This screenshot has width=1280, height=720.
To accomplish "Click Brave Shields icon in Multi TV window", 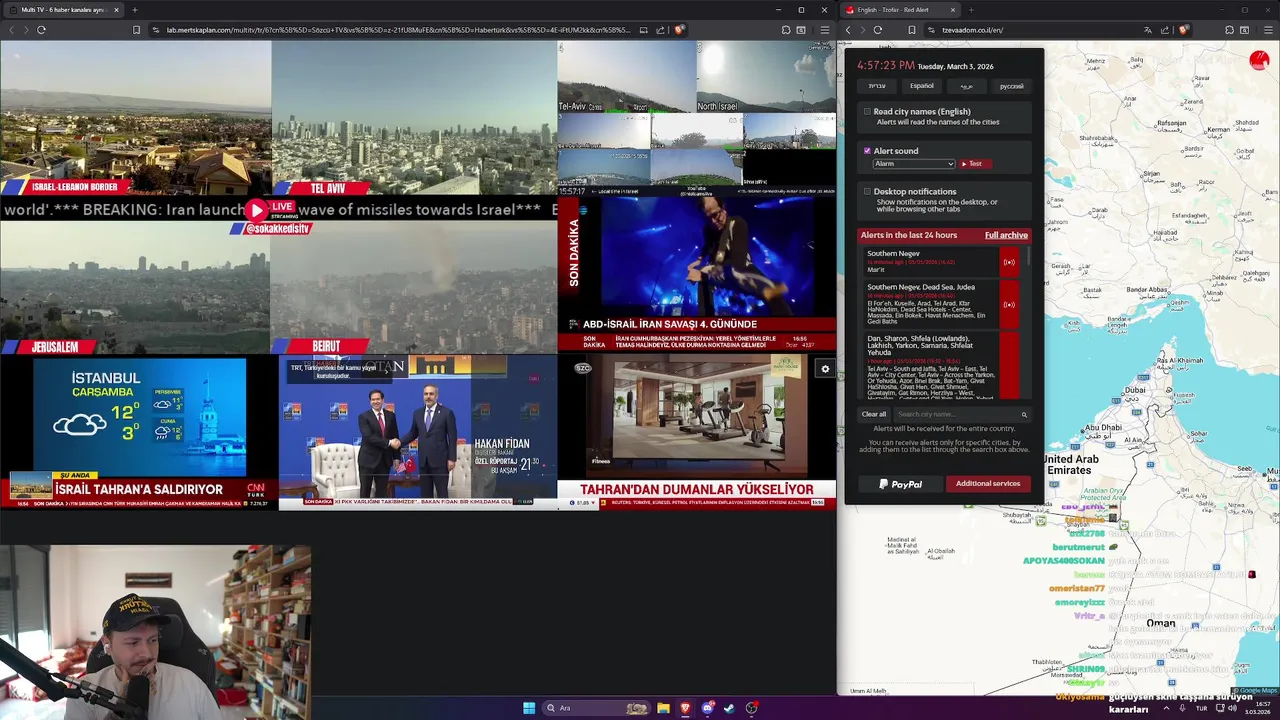I will pos(679,30).
